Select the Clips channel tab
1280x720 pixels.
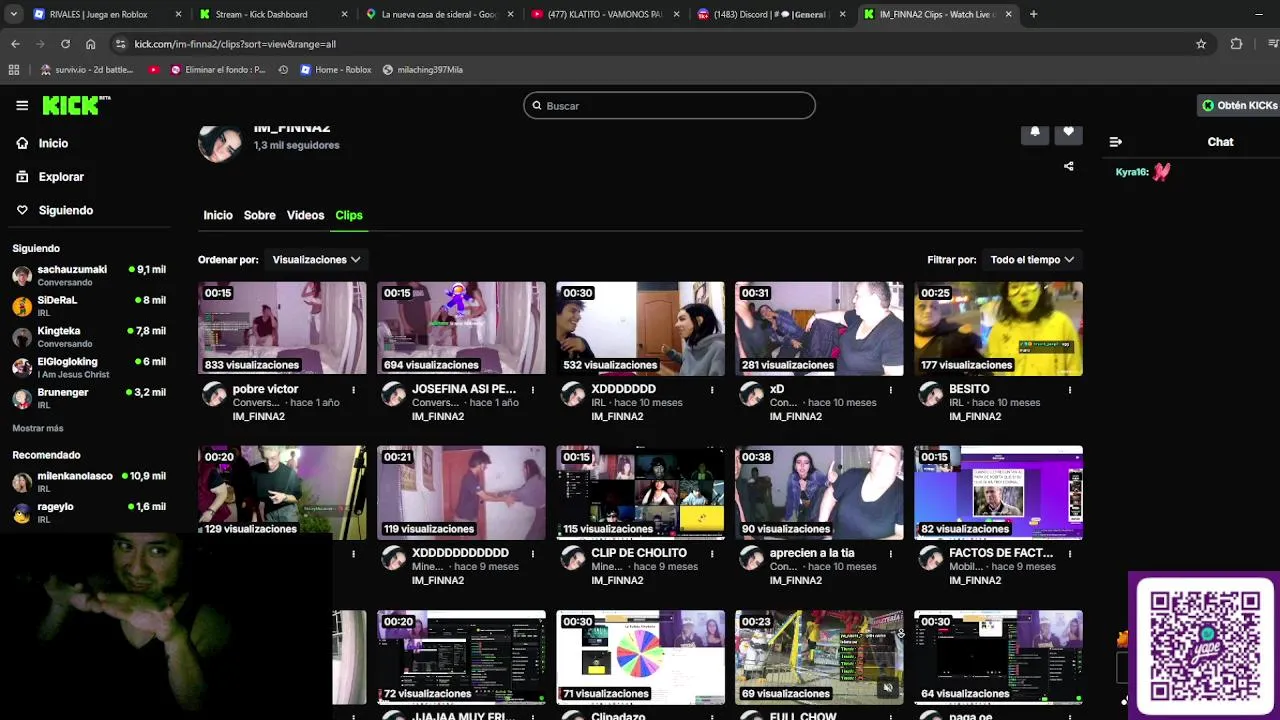349,215
